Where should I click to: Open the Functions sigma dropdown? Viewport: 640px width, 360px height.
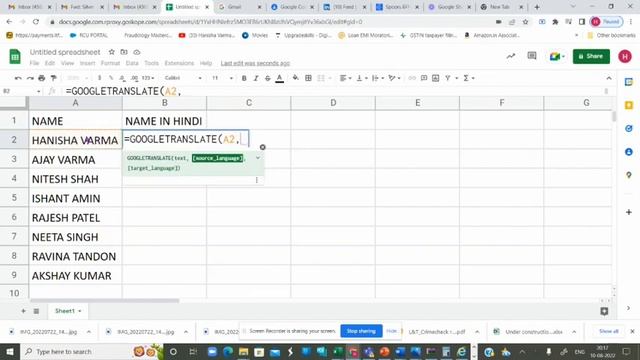click(469, 78)
